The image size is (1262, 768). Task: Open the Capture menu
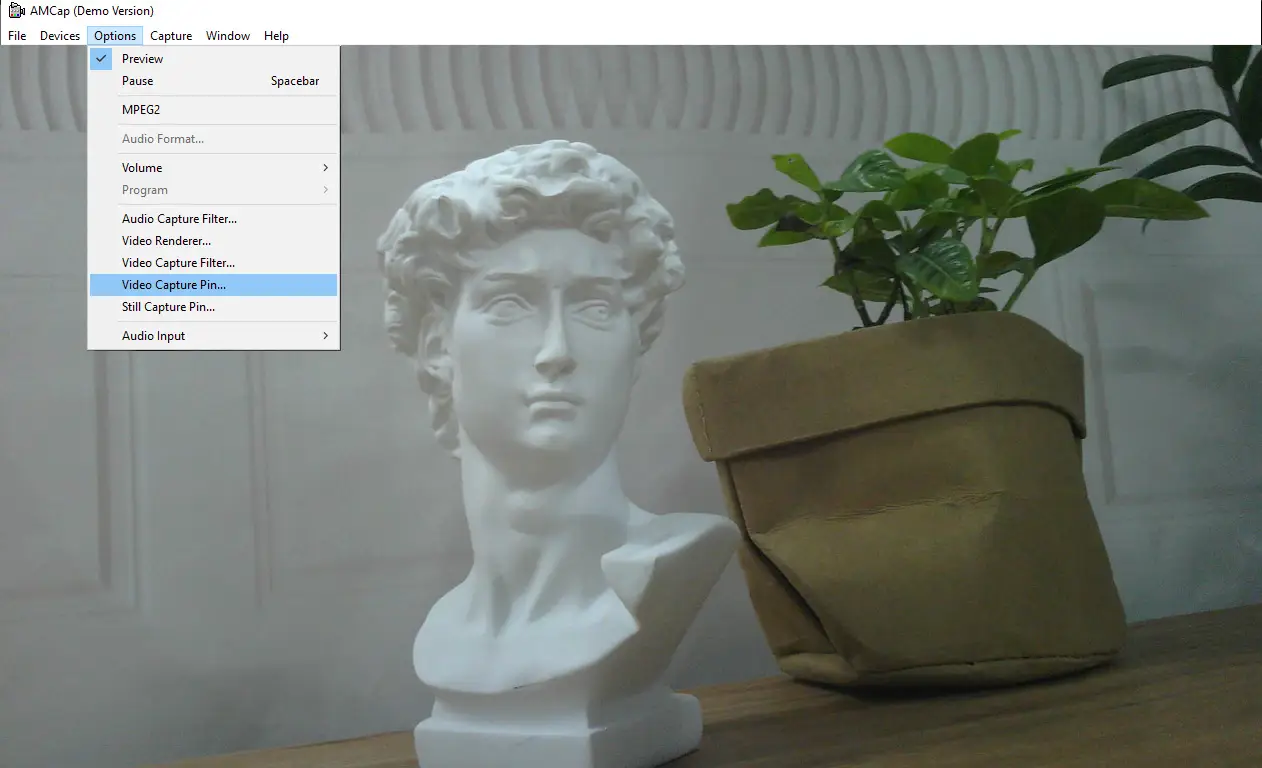[x=171, y=36]
